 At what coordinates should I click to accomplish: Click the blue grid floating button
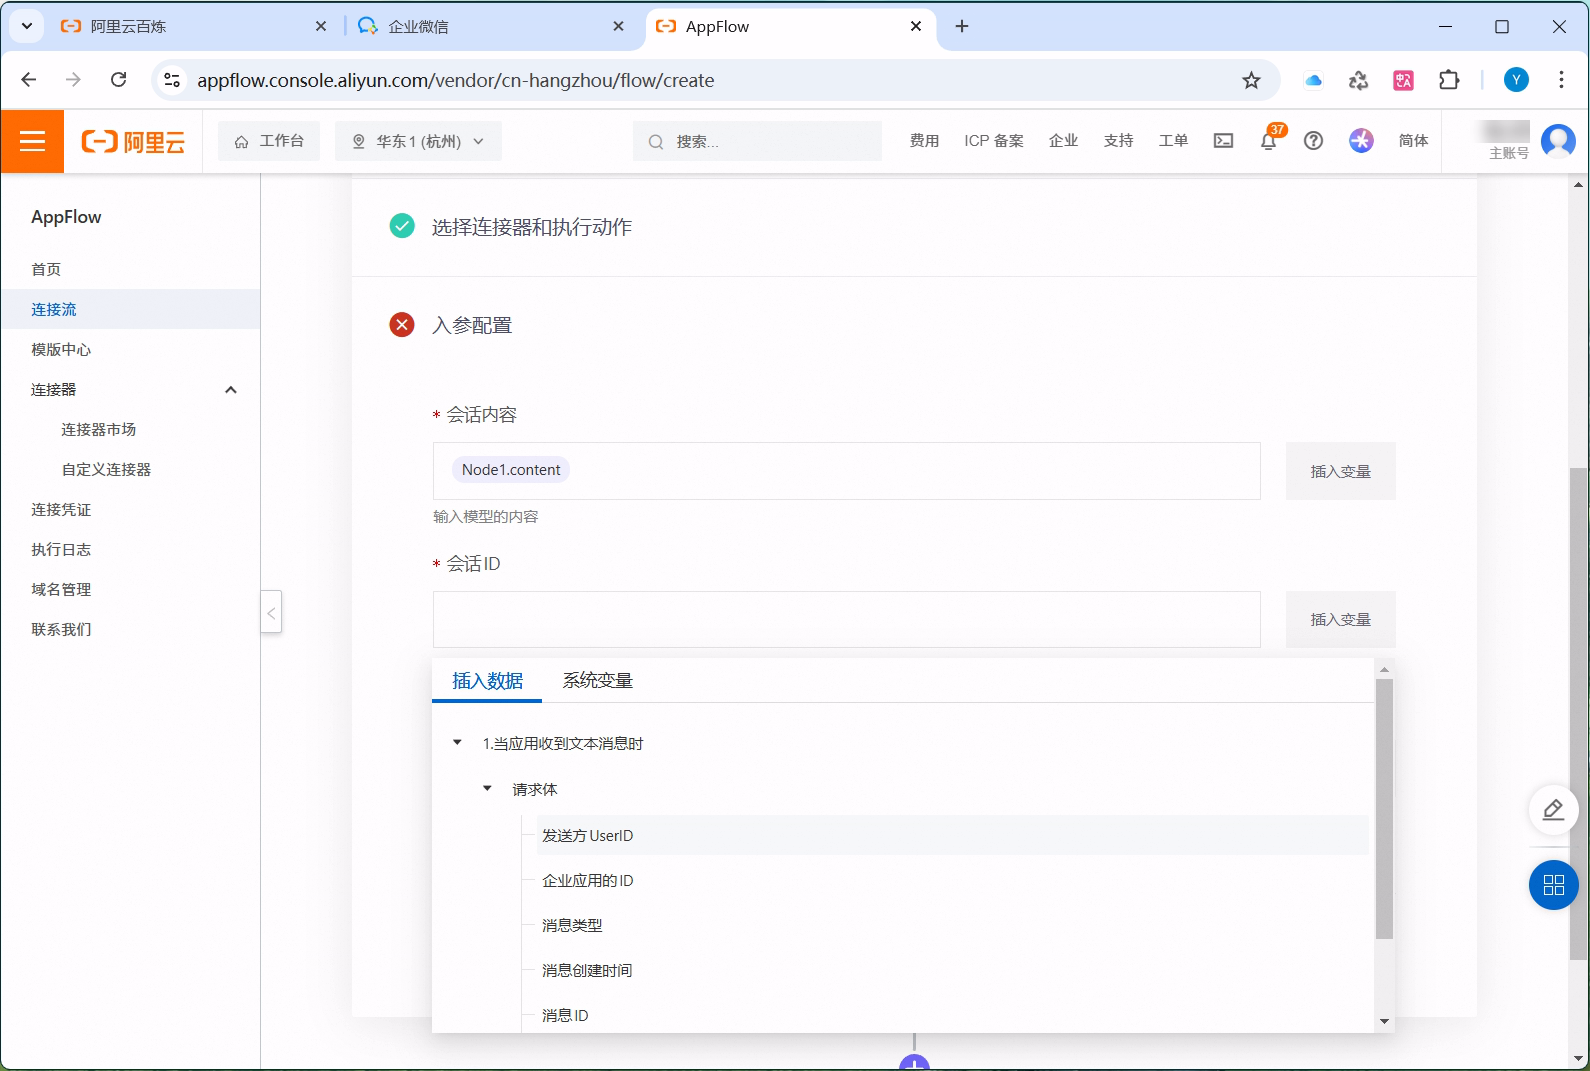click(1553, 885)
